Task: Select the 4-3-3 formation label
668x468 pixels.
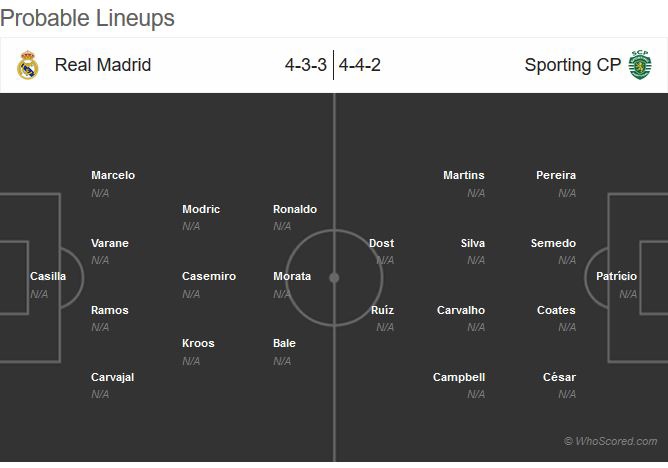Action: pos(305,65)
